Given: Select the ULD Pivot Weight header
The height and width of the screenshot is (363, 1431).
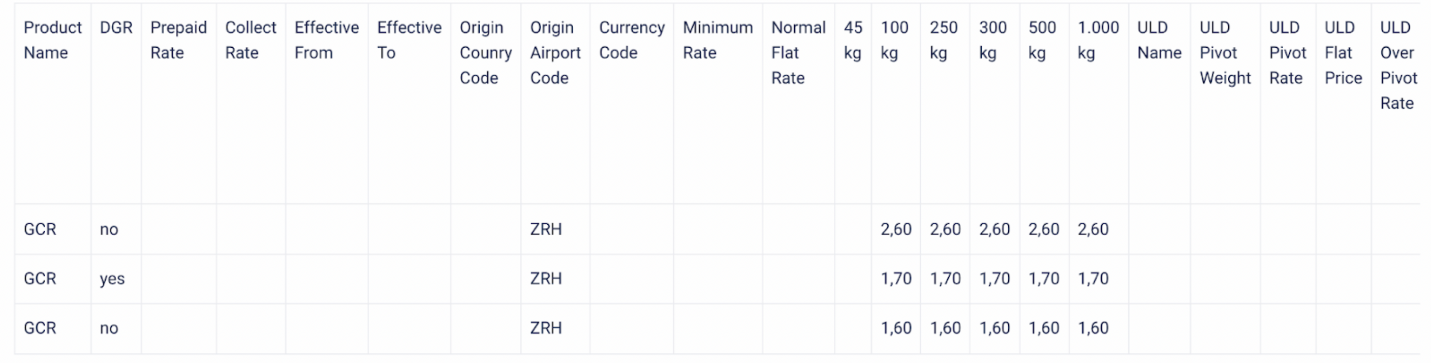Looking at the screenshot, I should pos(1225,53).
